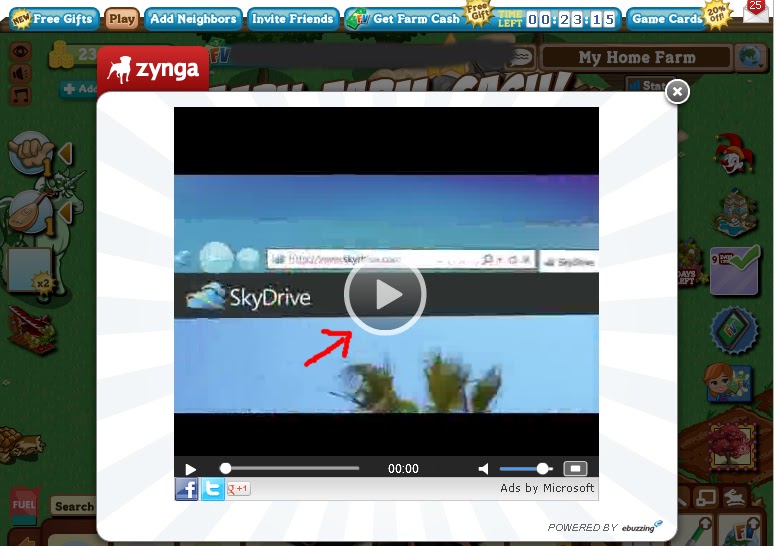Toggle game music note icon

[x=20, y=95]
